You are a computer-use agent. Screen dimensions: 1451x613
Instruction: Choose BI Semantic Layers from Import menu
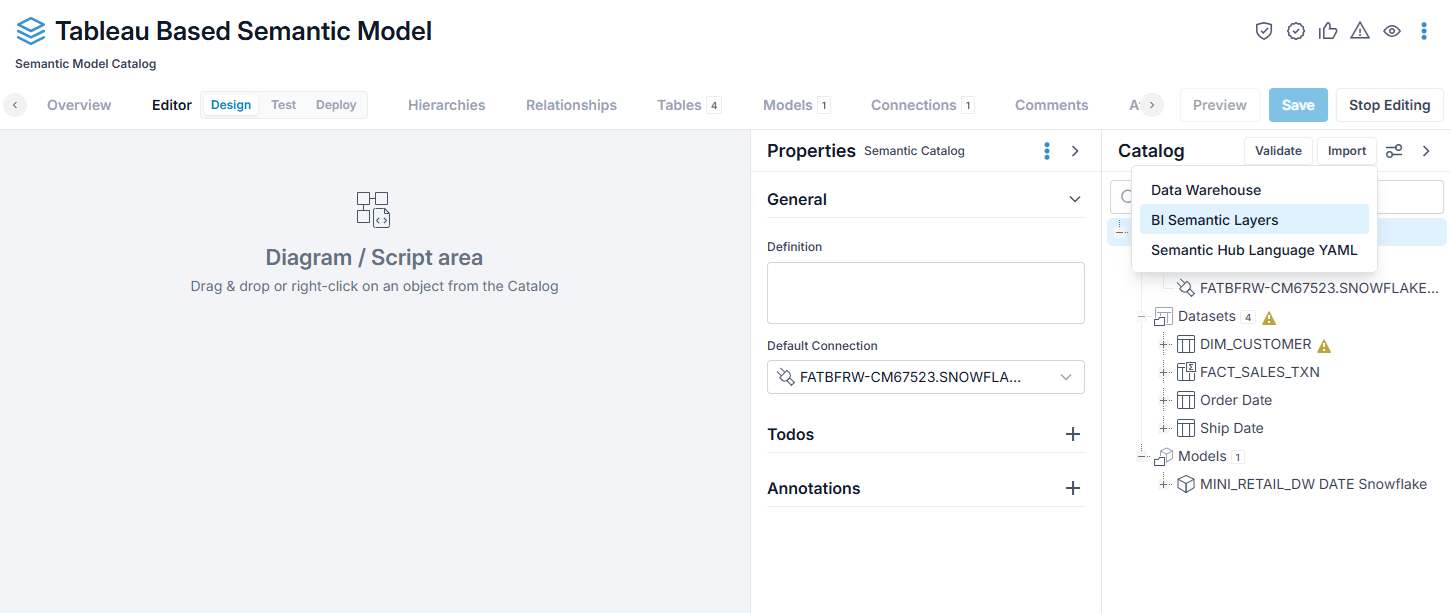tap(1254, 220)
